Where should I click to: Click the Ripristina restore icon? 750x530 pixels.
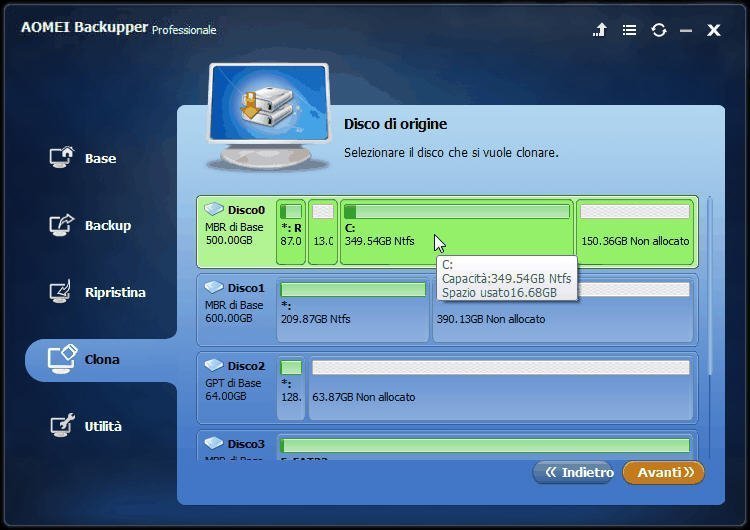[x=61, y=291]
